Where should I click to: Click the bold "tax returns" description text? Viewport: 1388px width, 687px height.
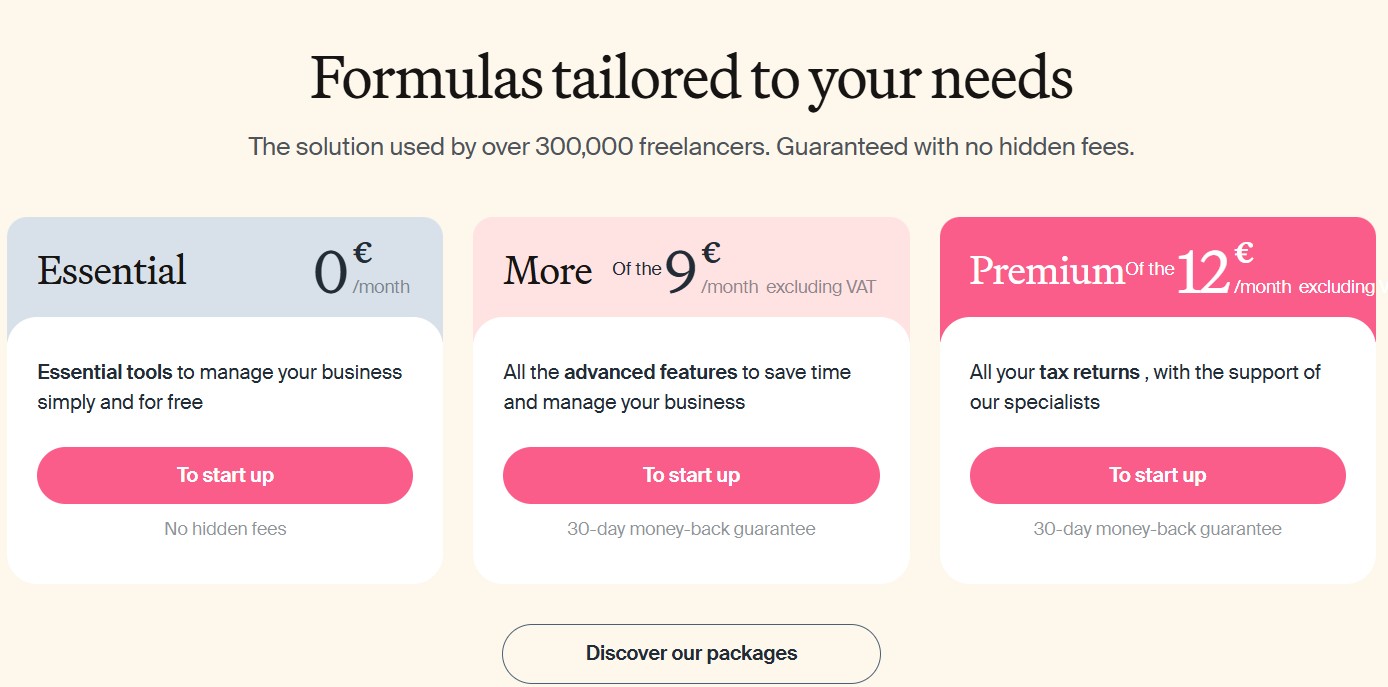[x=1089, y=373]
